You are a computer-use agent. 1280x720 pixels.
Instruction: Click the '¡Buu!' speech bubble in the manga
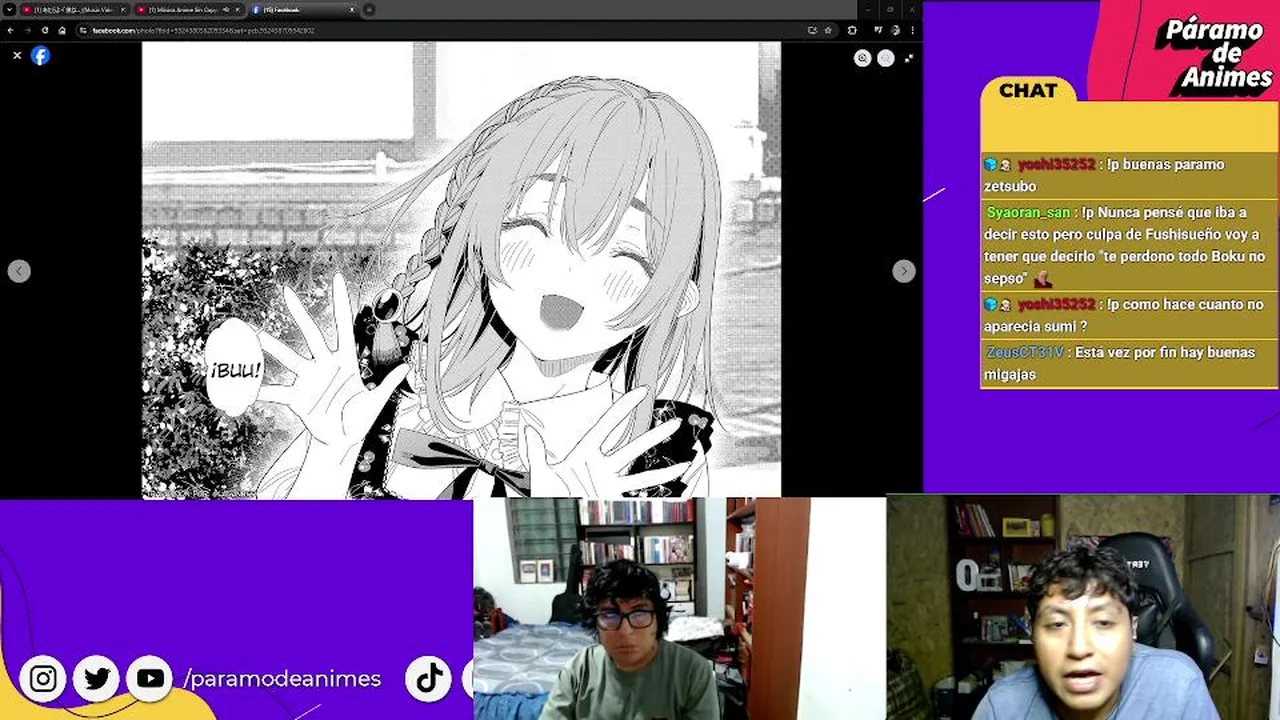click(x=235, y=369)
